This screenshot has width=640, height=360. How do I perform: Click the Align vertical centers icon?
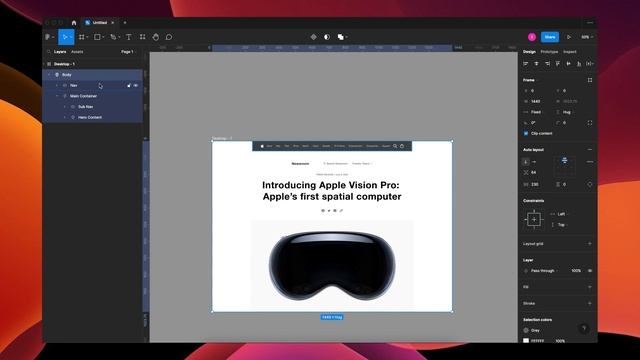click(x=568, y=64)
